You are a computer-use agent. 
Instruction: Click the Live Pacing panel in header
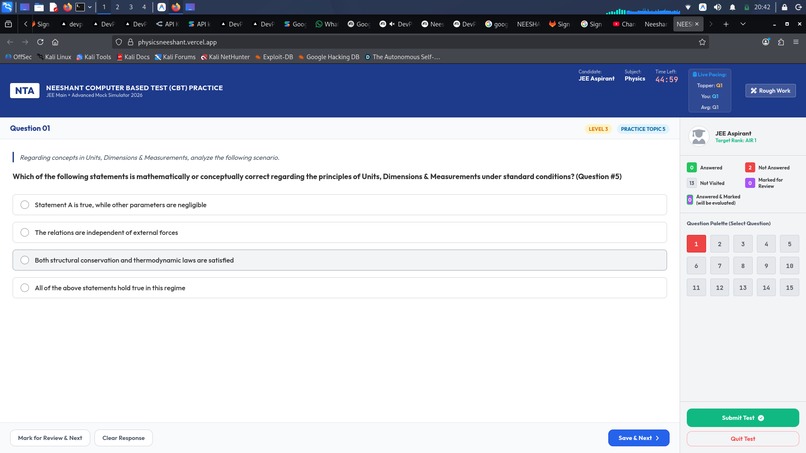(x=709, y=90)
